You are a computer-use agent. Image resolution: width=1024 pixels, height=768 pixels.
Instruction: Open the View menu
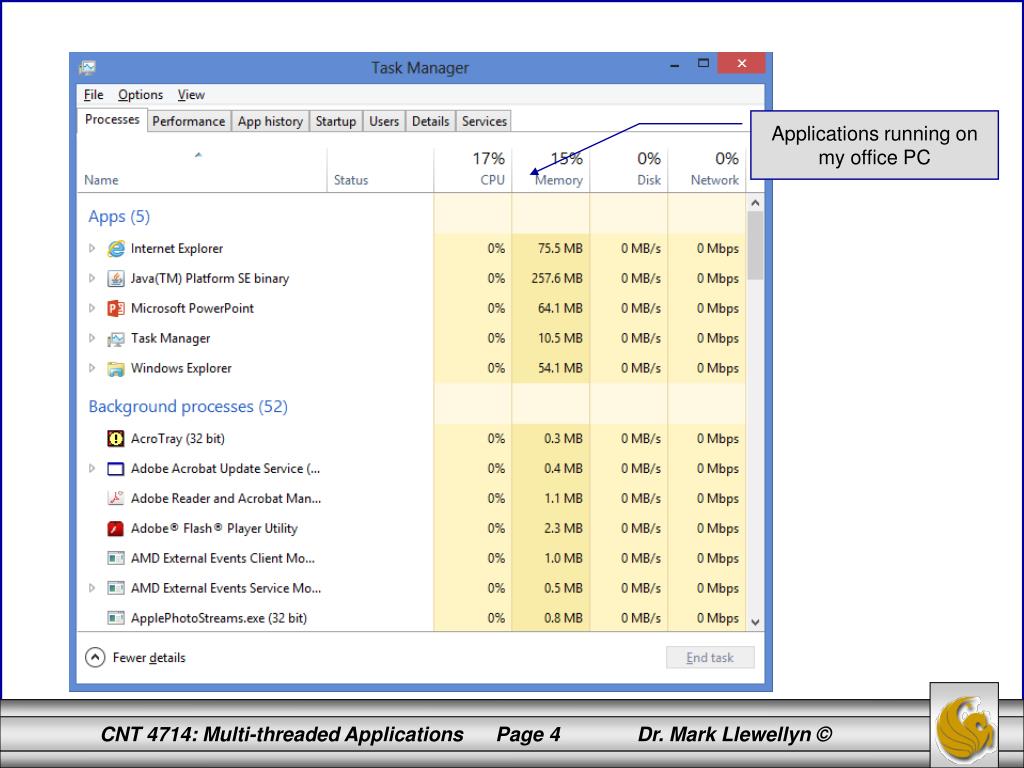191,95
